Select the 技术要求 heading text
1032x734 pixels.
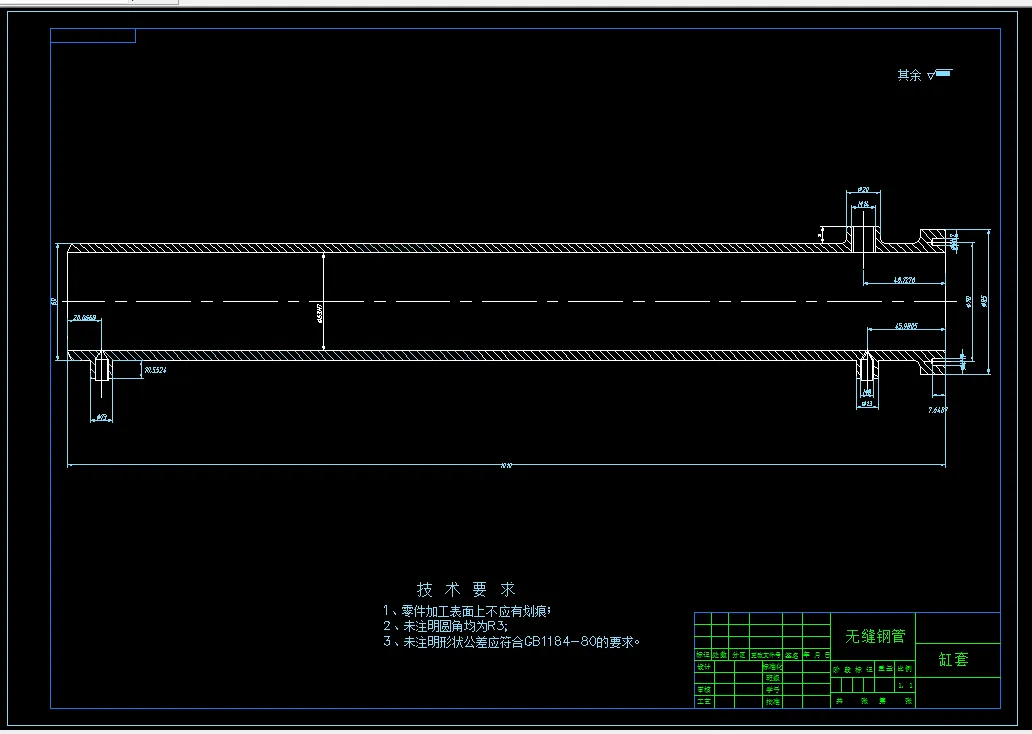(467, 589)
